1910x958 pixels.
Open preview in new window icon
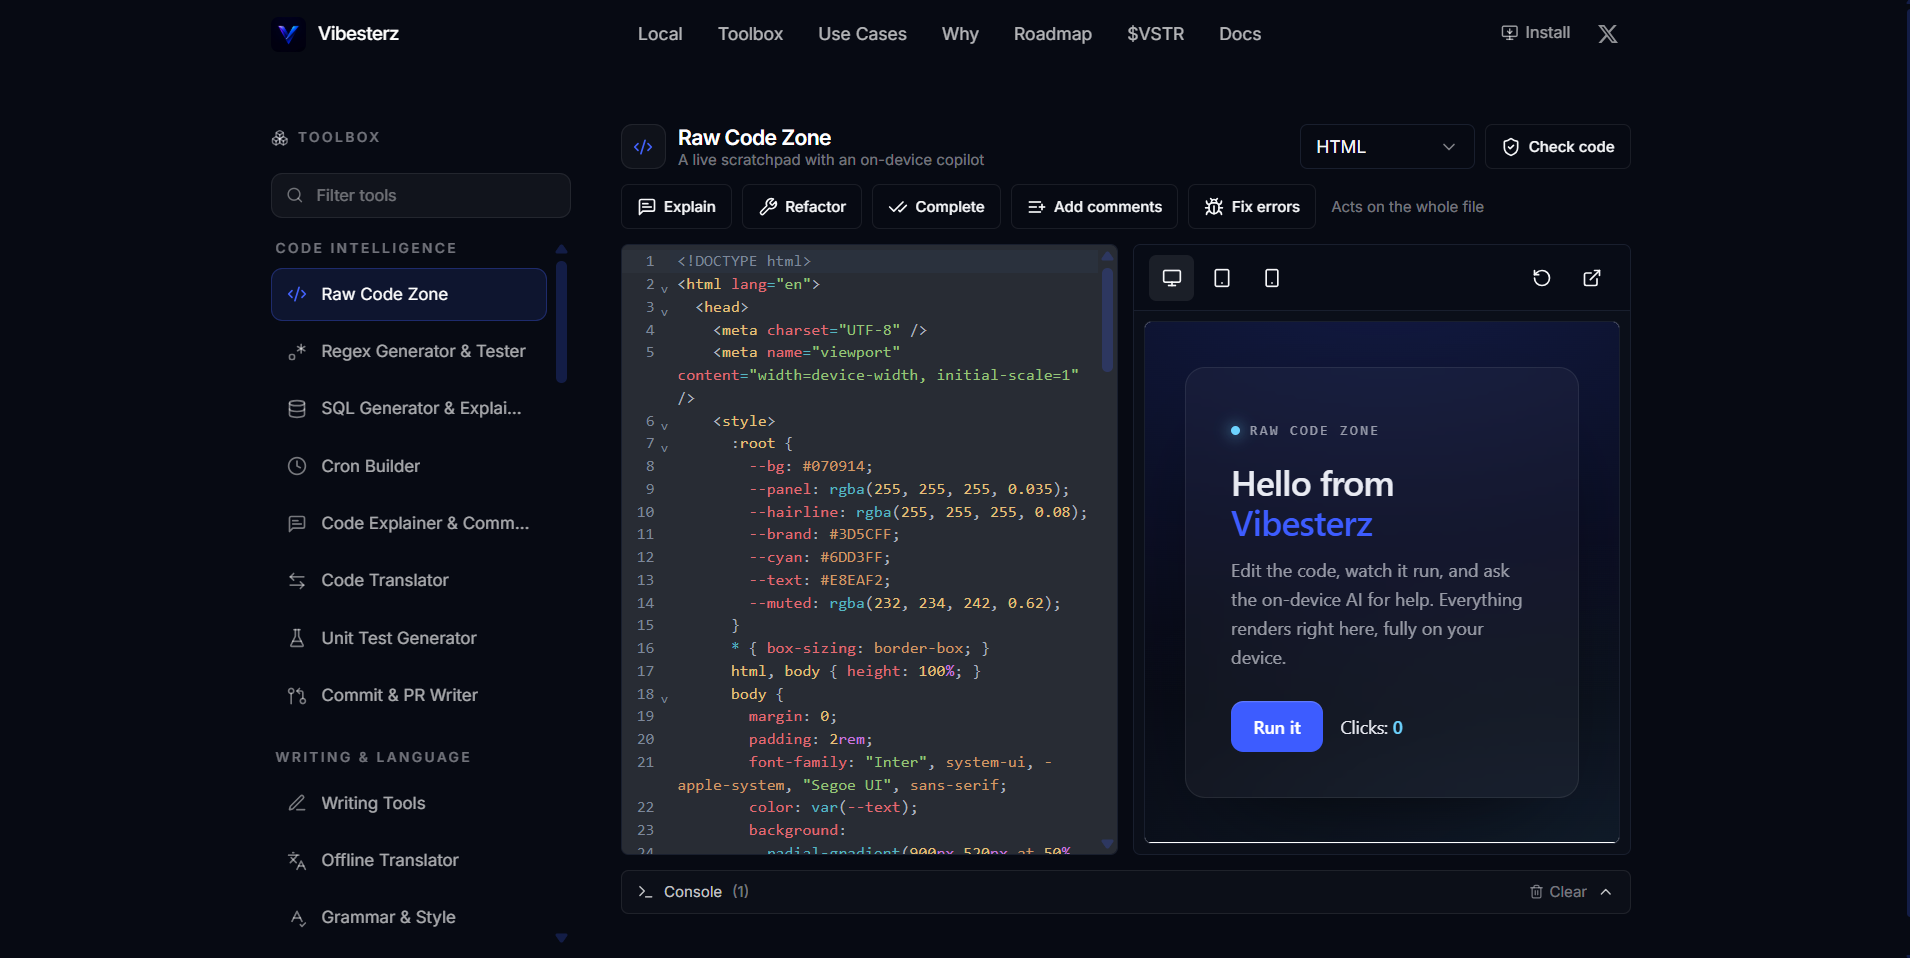click(x=1591, y=278)
